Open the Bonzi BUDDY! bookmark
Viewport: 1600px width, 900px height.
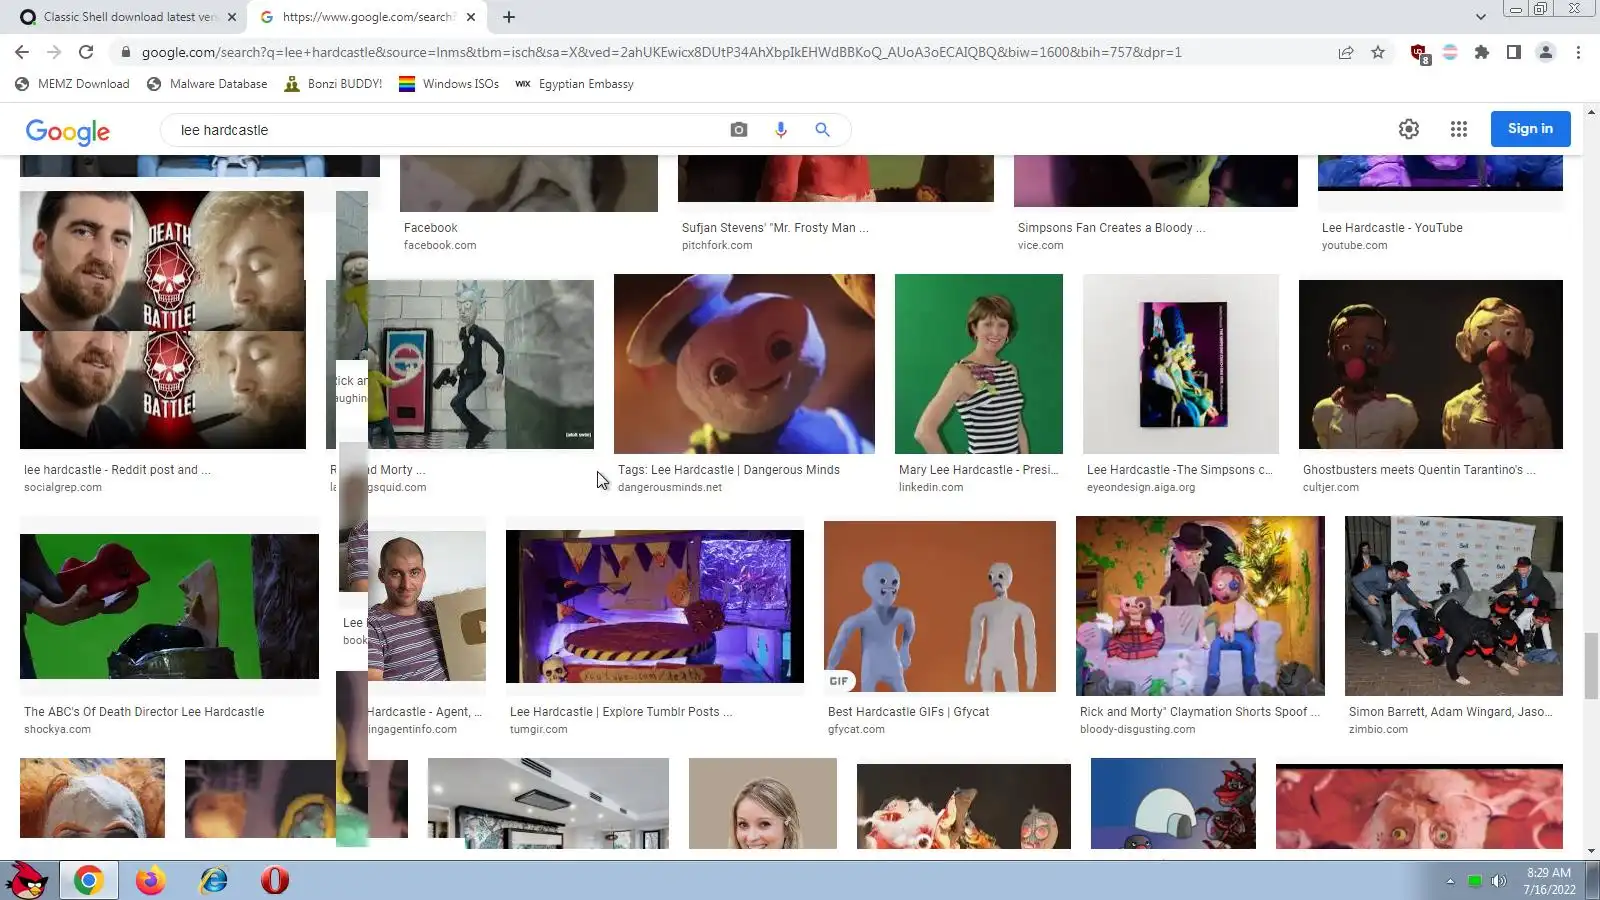334,84
